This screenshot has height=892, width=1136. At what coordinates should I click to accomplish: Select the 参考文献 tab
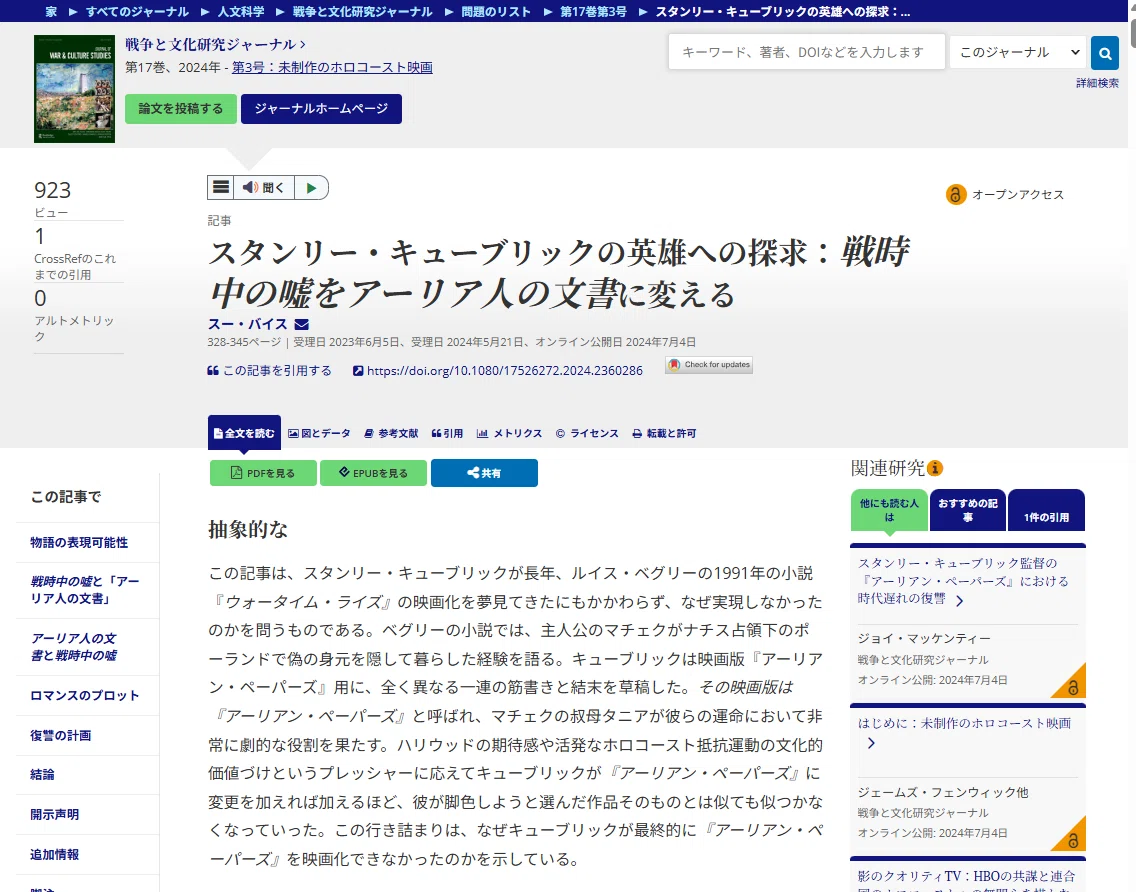point(391,433)
